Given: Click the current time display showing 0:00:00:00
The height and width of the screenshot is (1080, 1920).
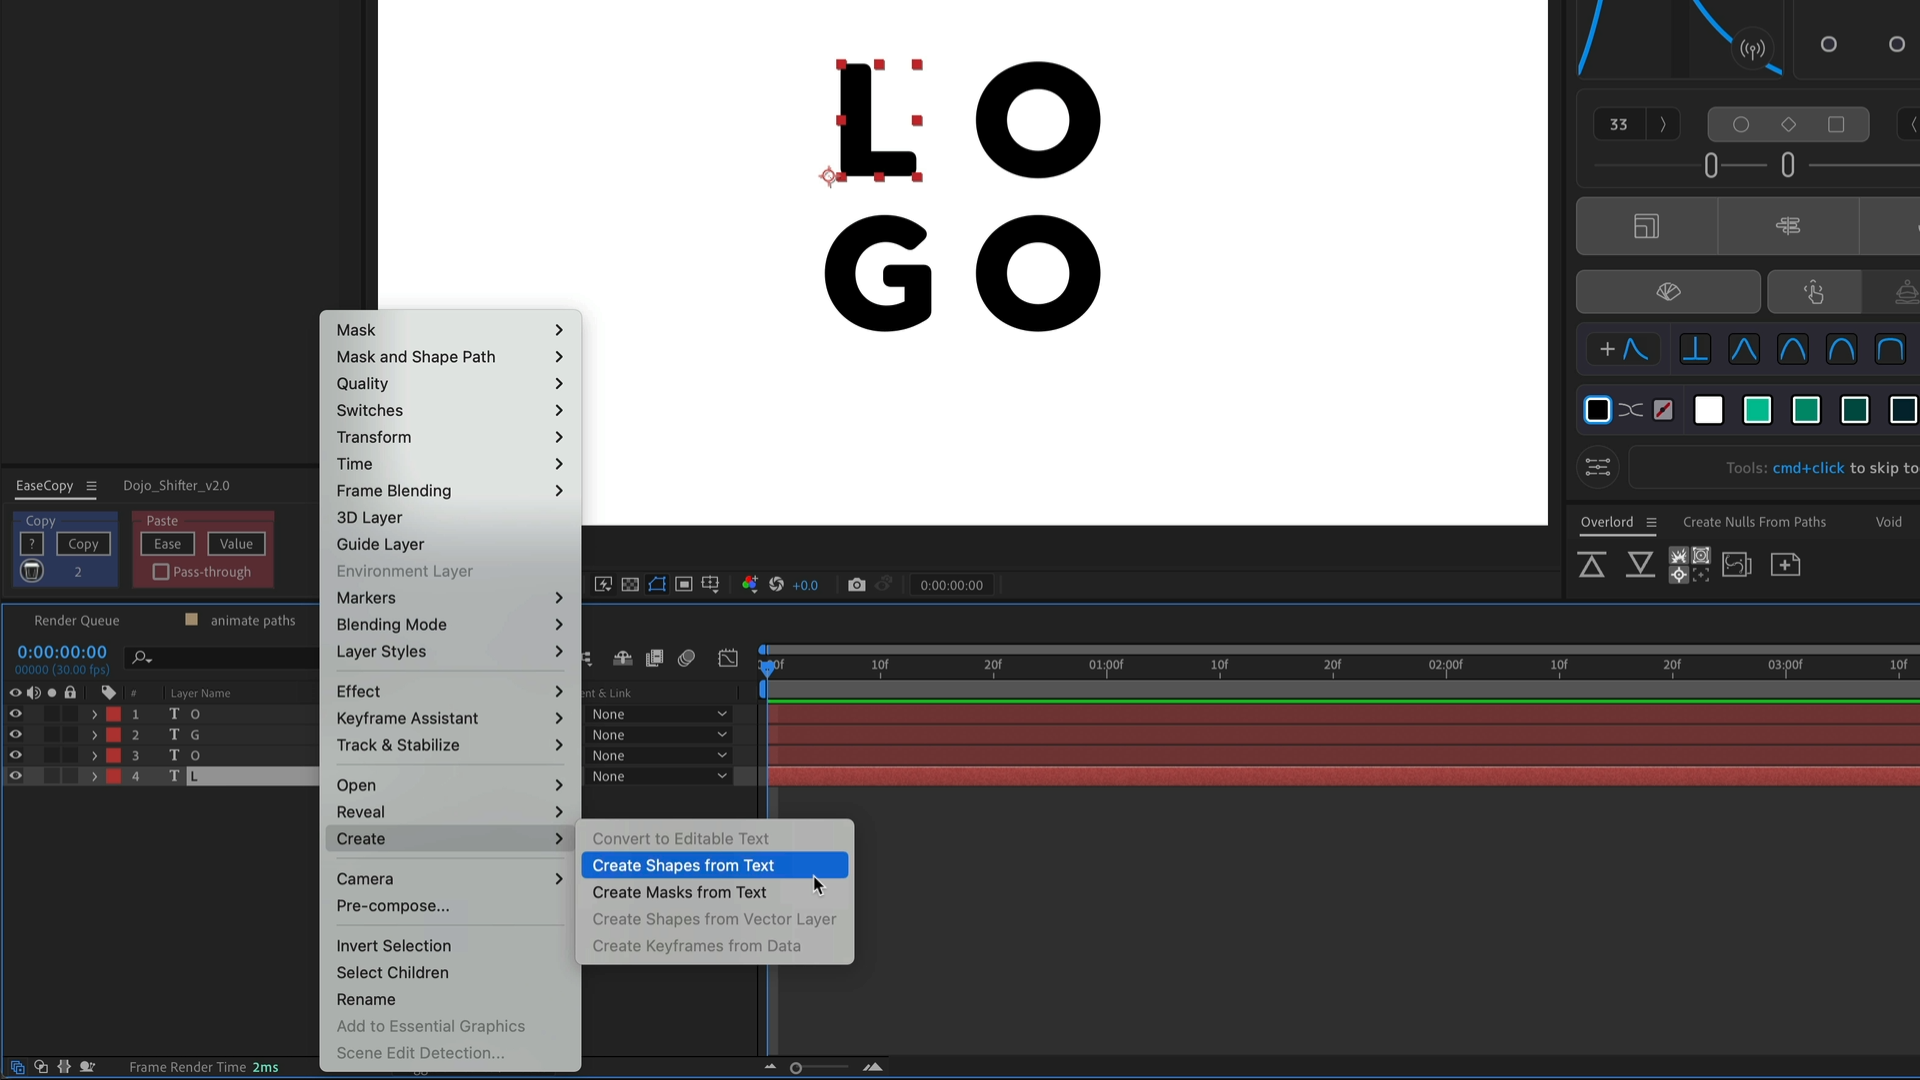Looking at the screenshot, I should 62,651.
